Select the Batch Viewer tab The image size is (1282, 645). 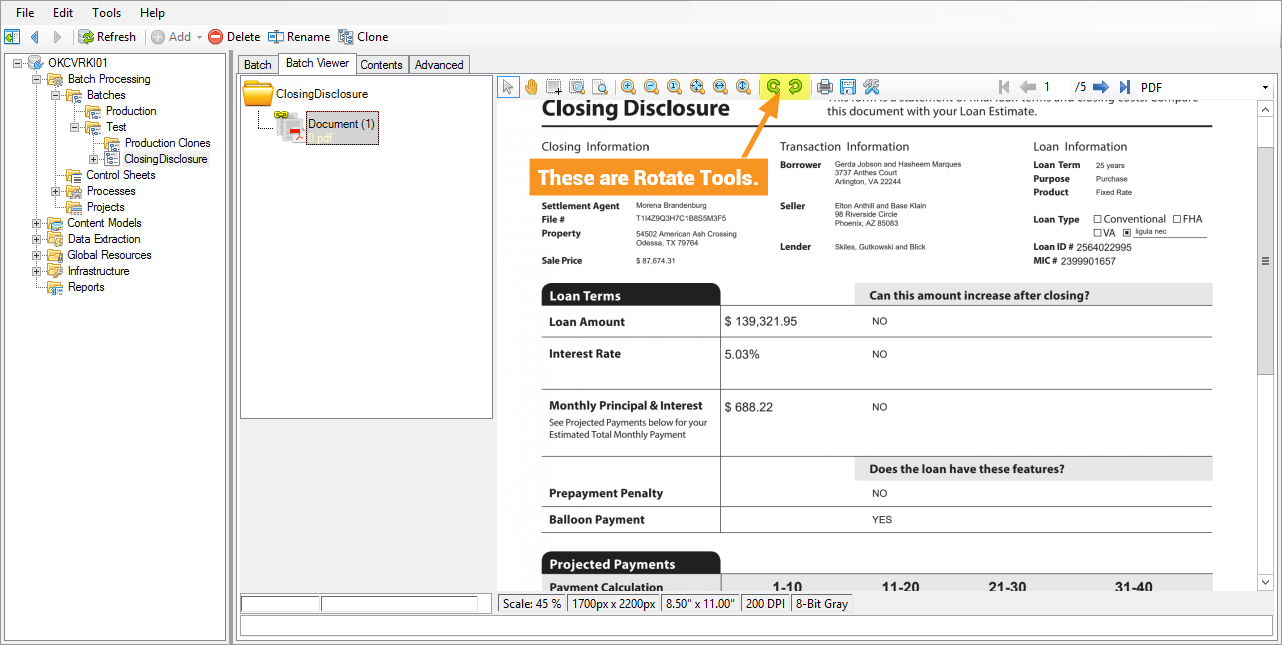(317, 63)
